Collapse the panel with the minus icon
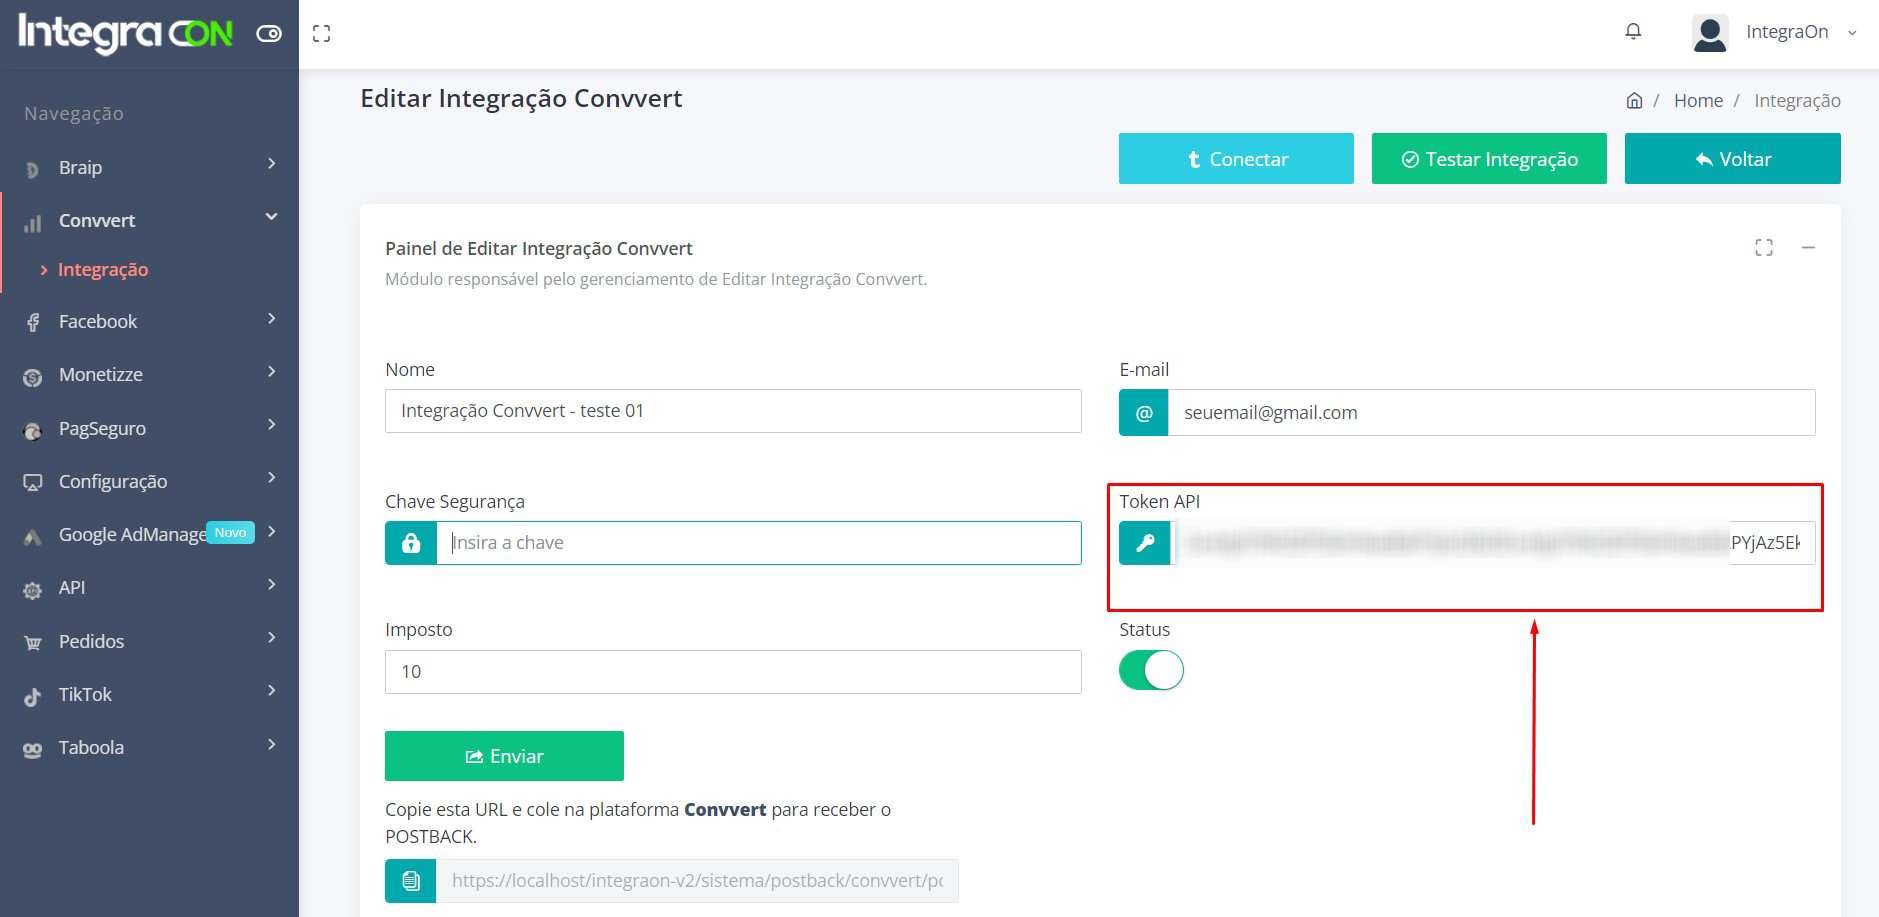1879x917 pixels. (1808, 248)
